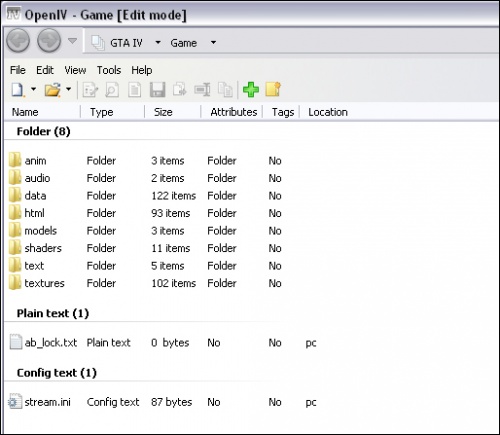This screenshot has height=435, width=500.
Task: Click the GTA IV breadcrumb segment
Action: [x=126, y=43]
